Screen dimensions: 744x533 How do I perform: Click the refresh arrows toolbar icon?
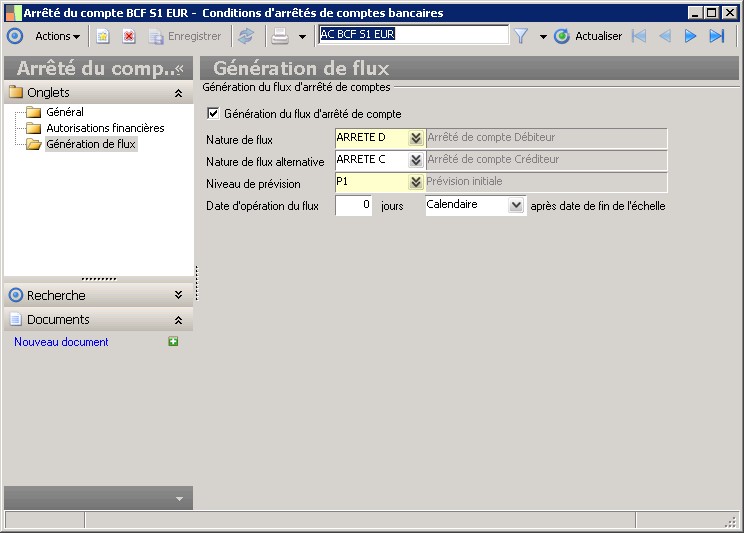point(246,36)
